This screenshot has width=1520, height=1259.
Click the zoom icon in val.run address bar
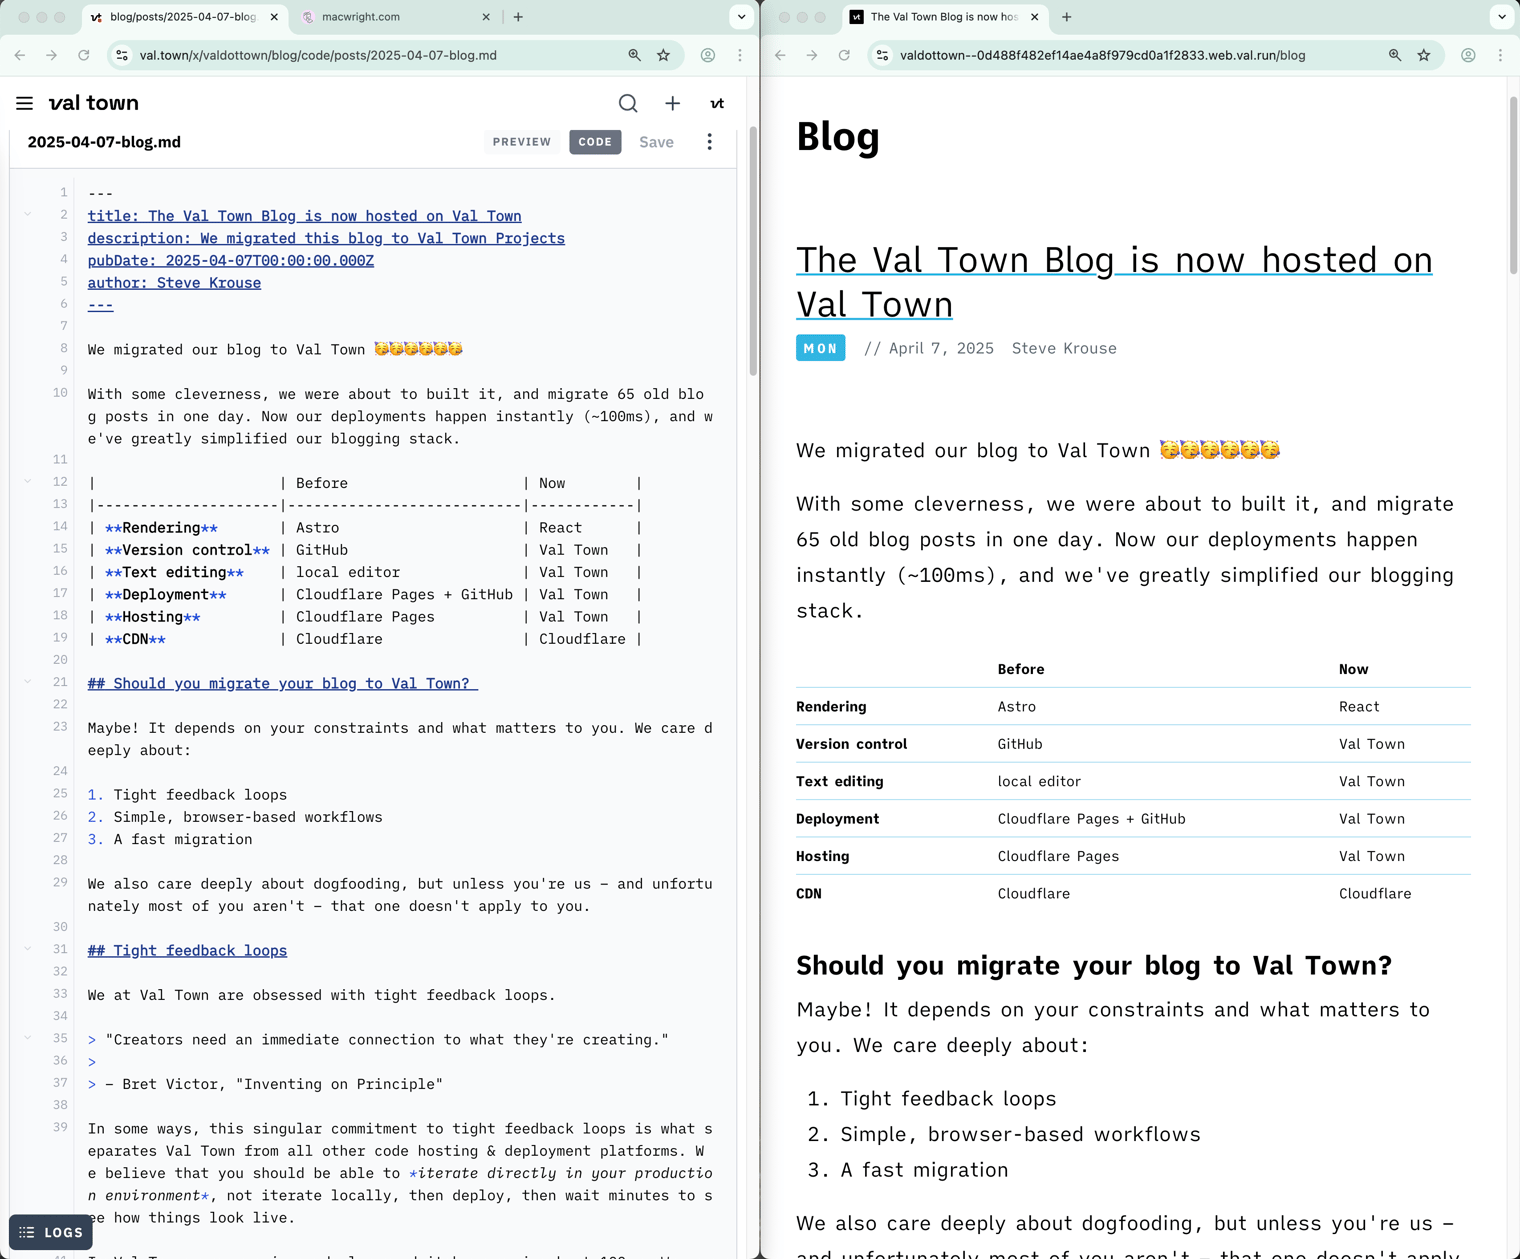pos(1395,56)
